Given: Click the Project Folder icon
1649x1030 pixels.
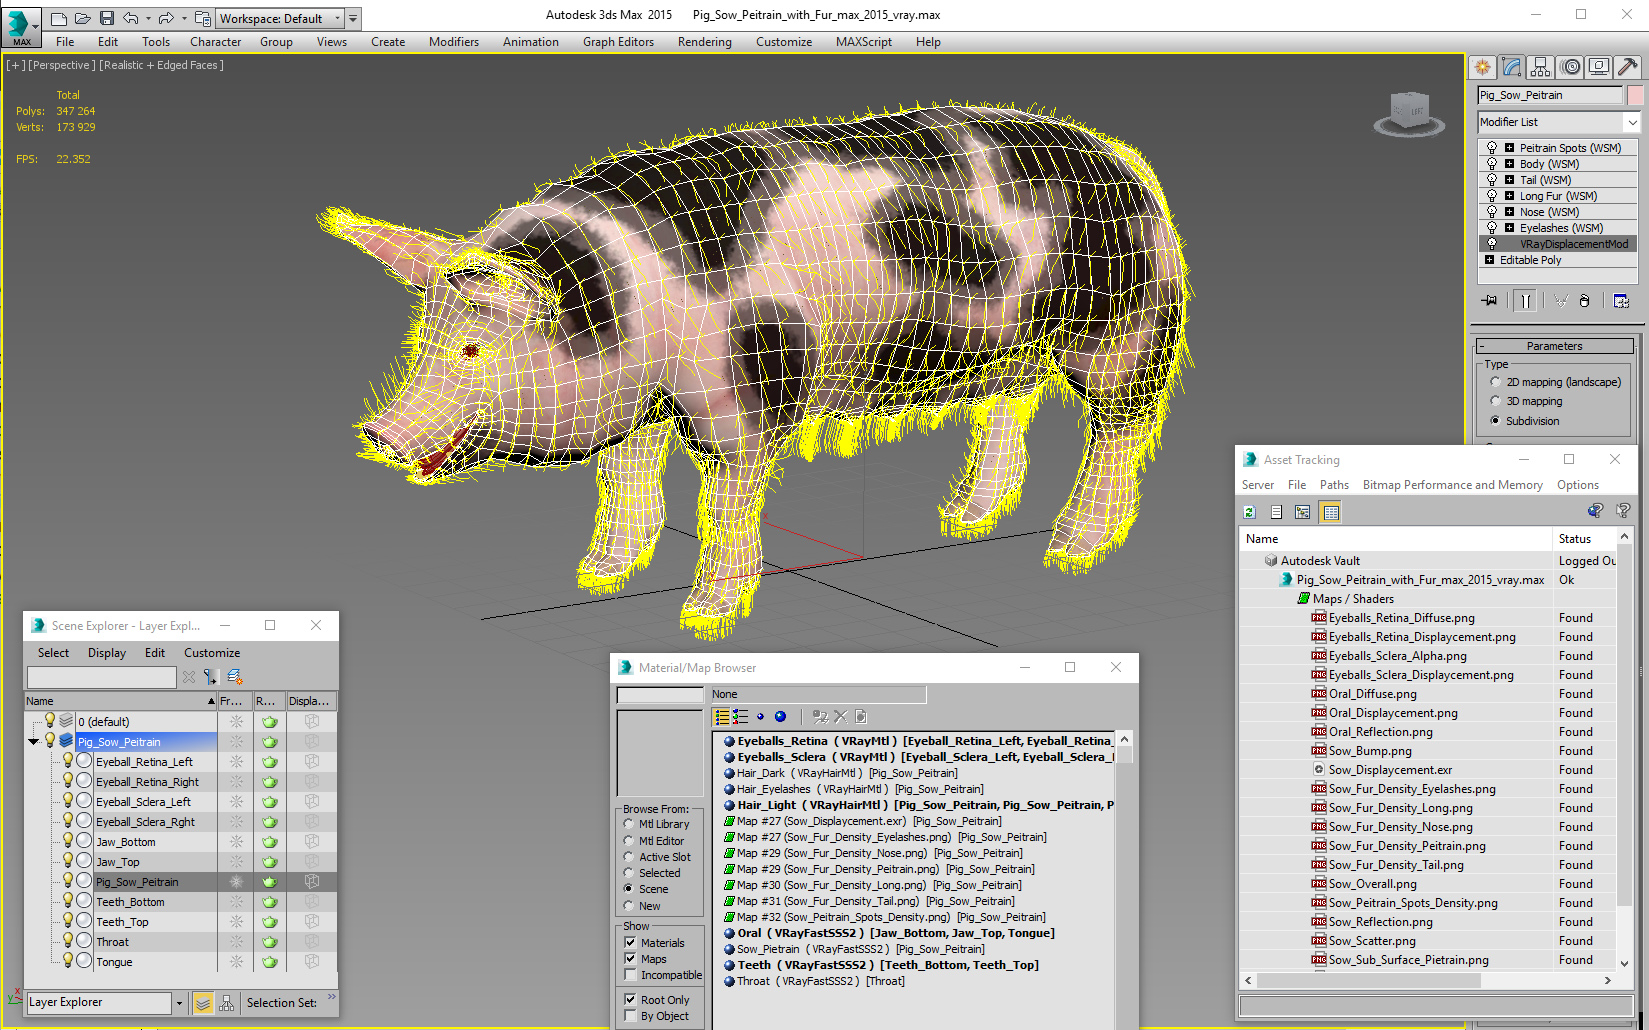Looking at the screenshot, I should point(202,18).
